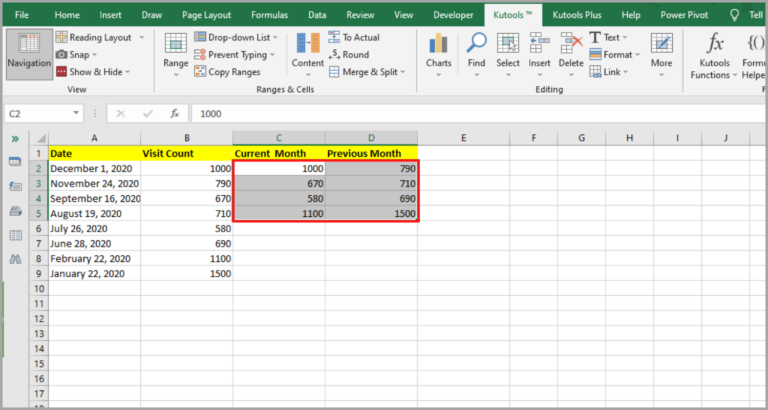Screen dimensions: 768x410
Task: Expand the left navigation sidebar arrows
Action: (x=15, y=138)
